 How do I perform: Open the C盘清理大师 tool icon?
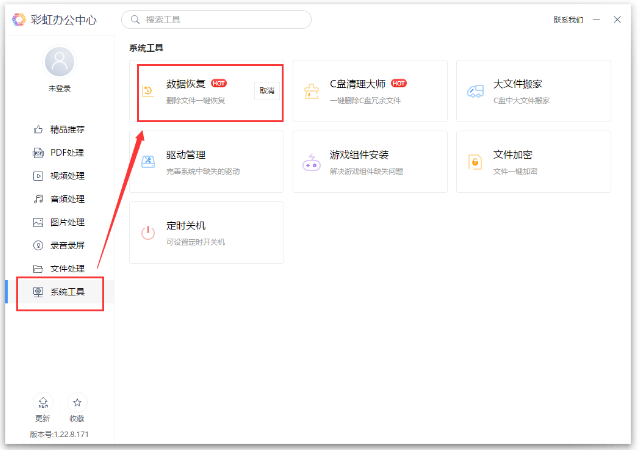[x=312, y=91]
